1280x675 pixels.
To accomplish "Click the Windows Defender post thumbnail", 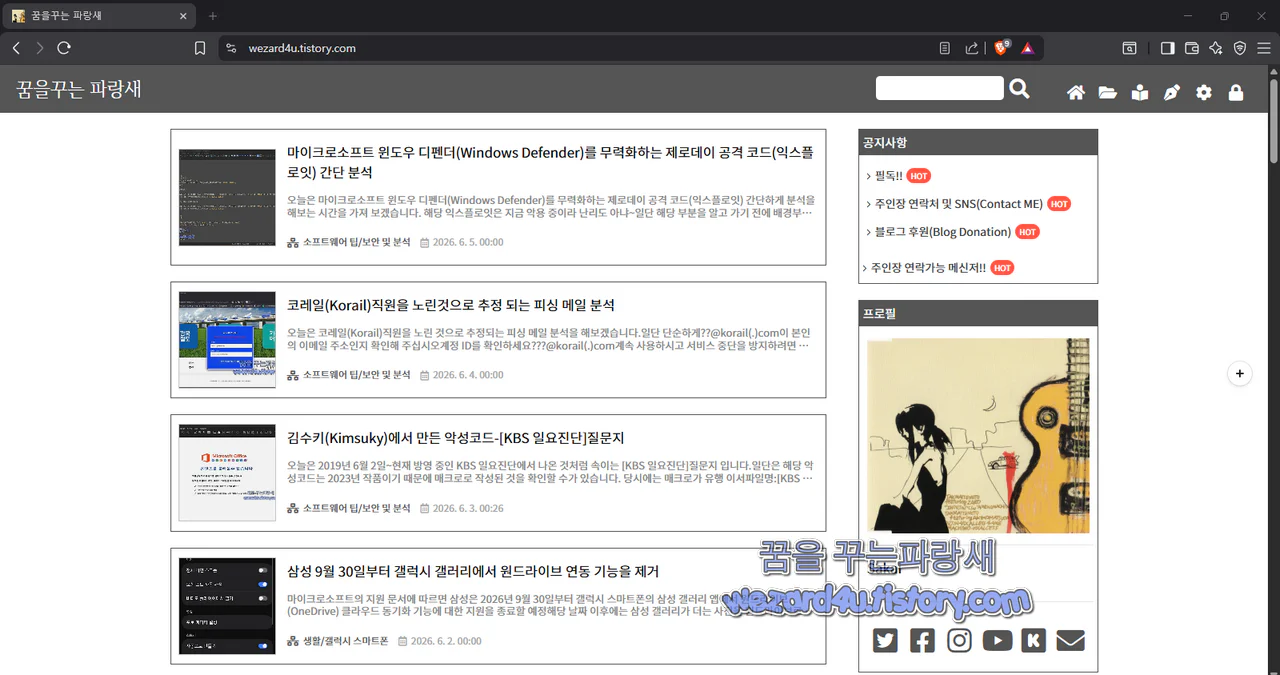I will (227, 197).
